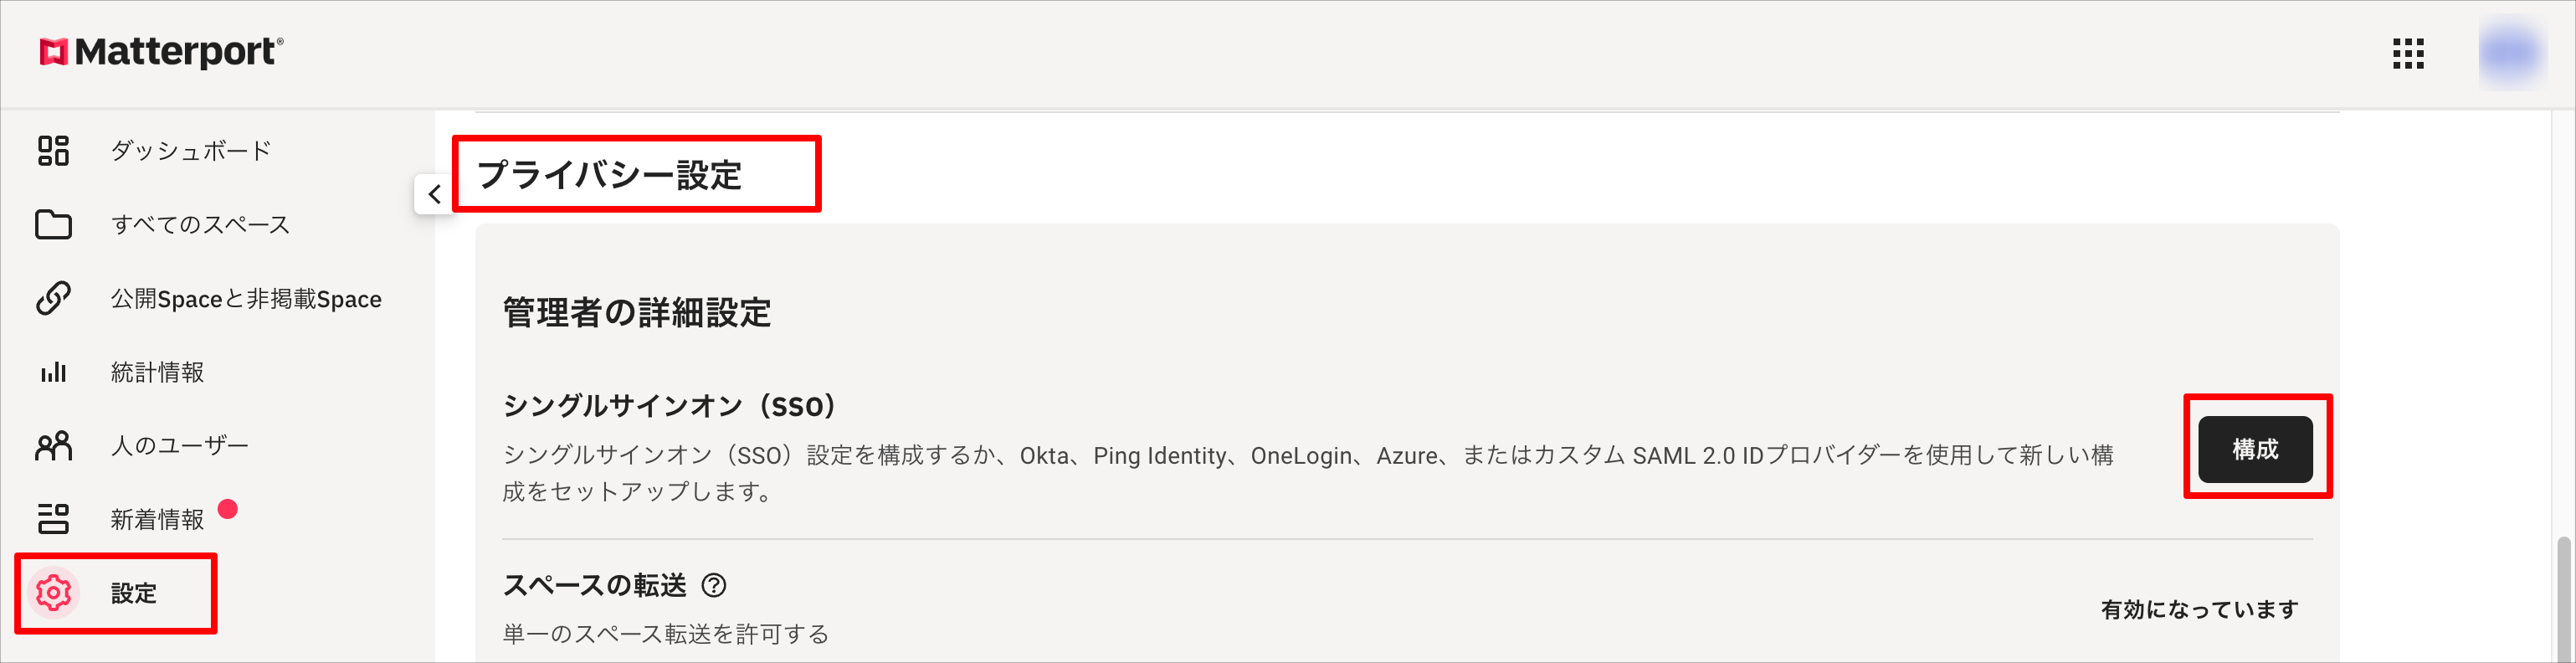Image resolution: width=2576 pixels, height=663 pixels.
Task: Click the folder icon for すべてのスペース
Action: click(53, 225)
